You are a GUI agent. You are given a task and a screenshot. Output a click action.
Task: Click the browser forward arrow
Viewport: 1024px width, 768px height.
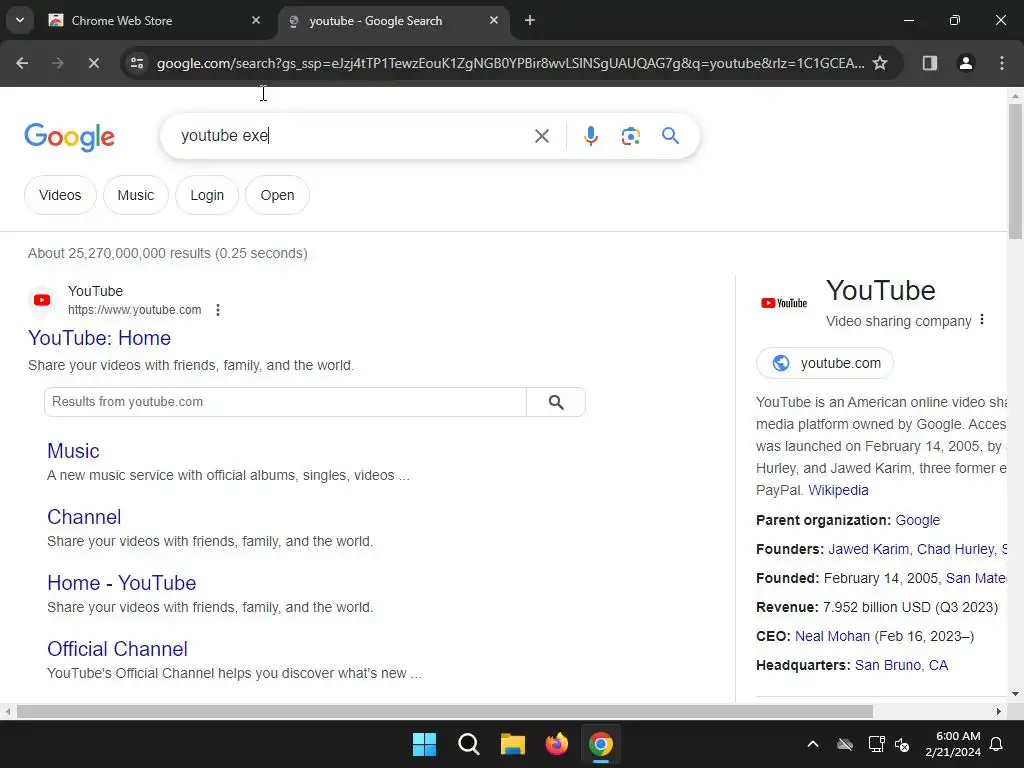(58, 63)
